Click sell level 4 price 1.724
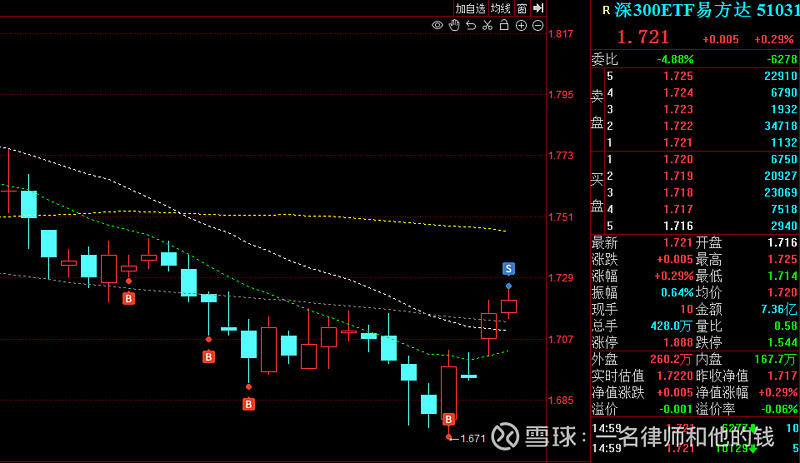Image resolution: width=800 pixels, height=463 pixels. [678, 93]
